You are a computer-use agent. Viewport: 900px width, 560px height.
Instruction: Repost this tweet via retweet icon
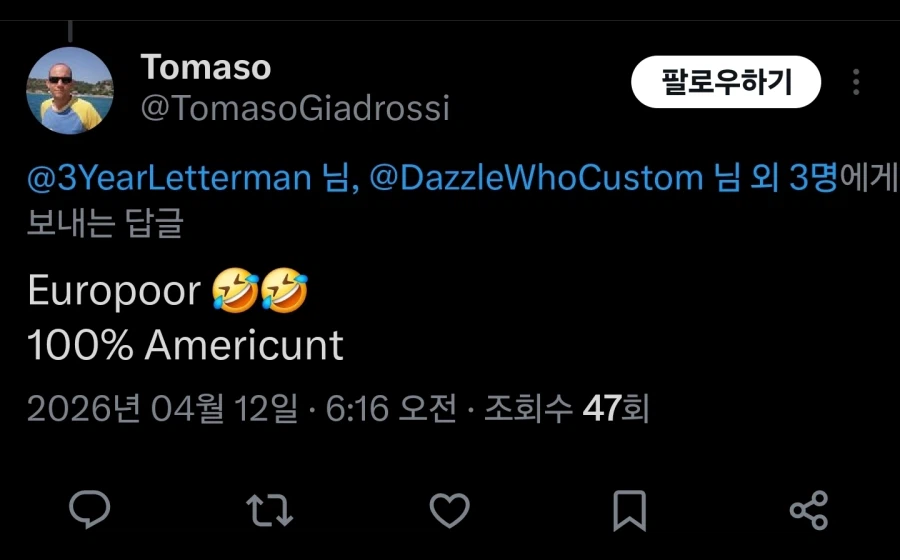(x=269, y=510)
